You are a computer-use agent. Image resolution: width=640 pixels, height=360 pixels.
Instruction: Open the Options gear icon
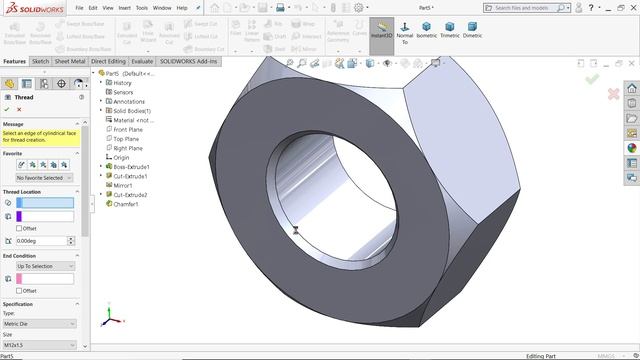tap(358, 8)
